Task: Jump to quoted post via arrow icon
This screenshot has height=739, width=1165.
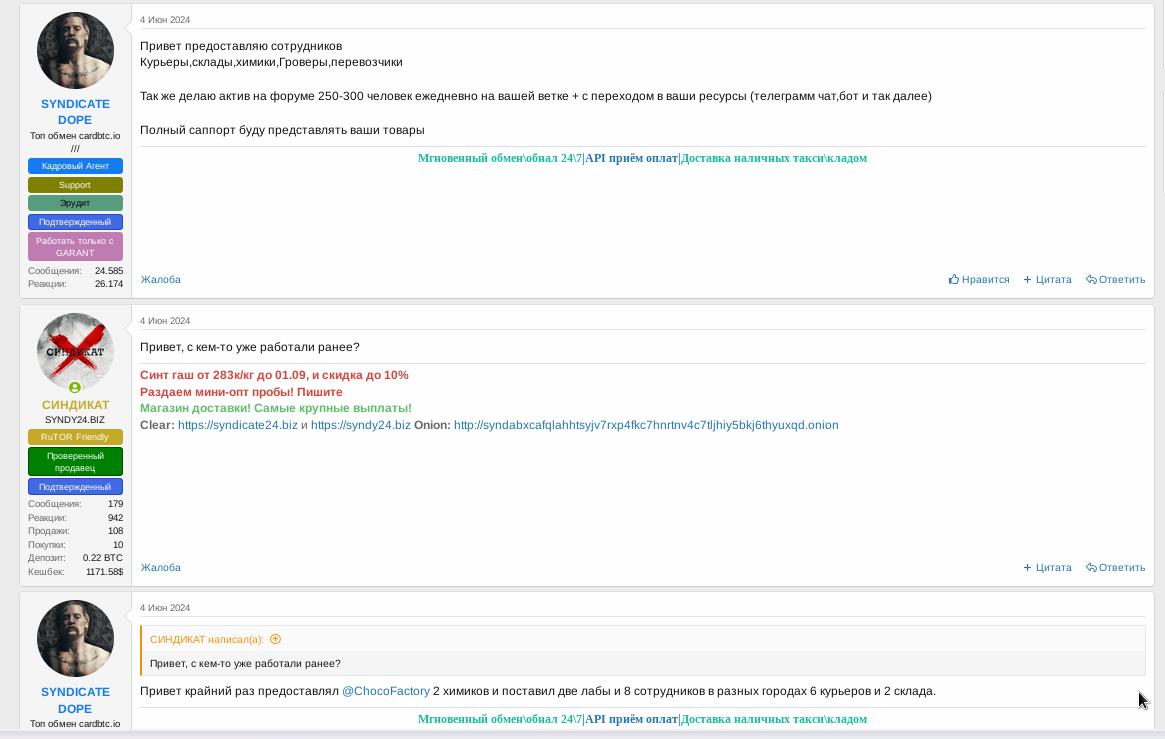Action: click(275, 639)
